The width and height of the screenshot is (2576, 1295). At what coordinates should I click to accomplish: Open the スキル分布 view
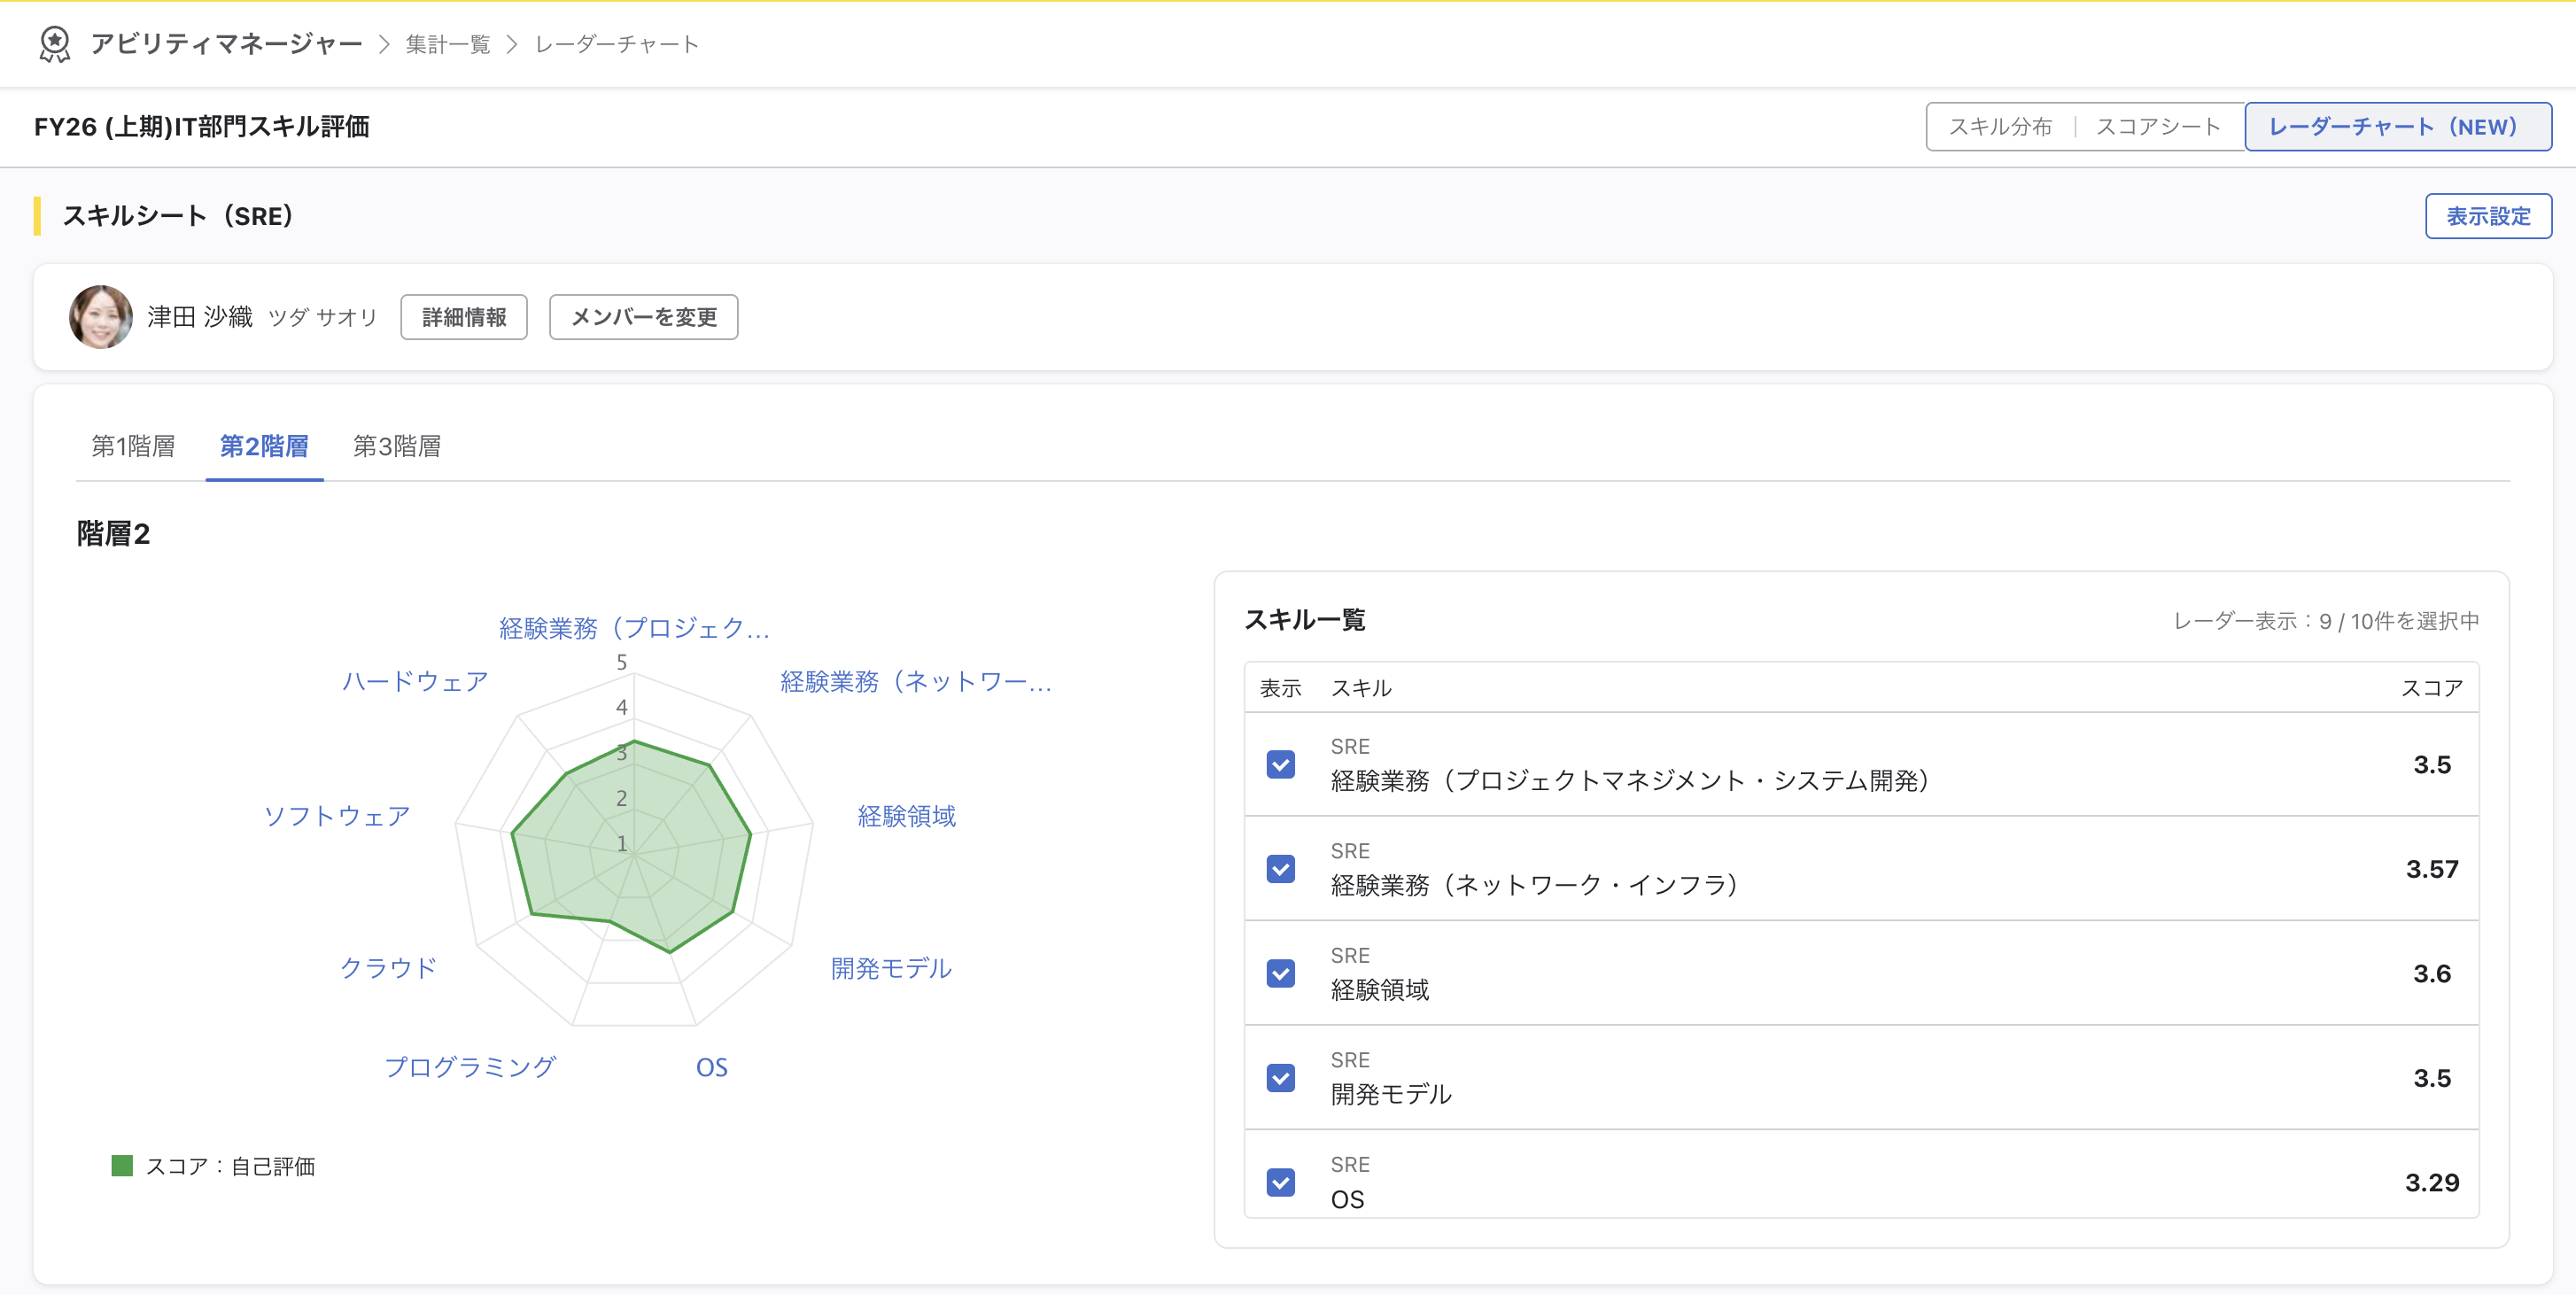pyautogui.click(x=2000, y=127)
